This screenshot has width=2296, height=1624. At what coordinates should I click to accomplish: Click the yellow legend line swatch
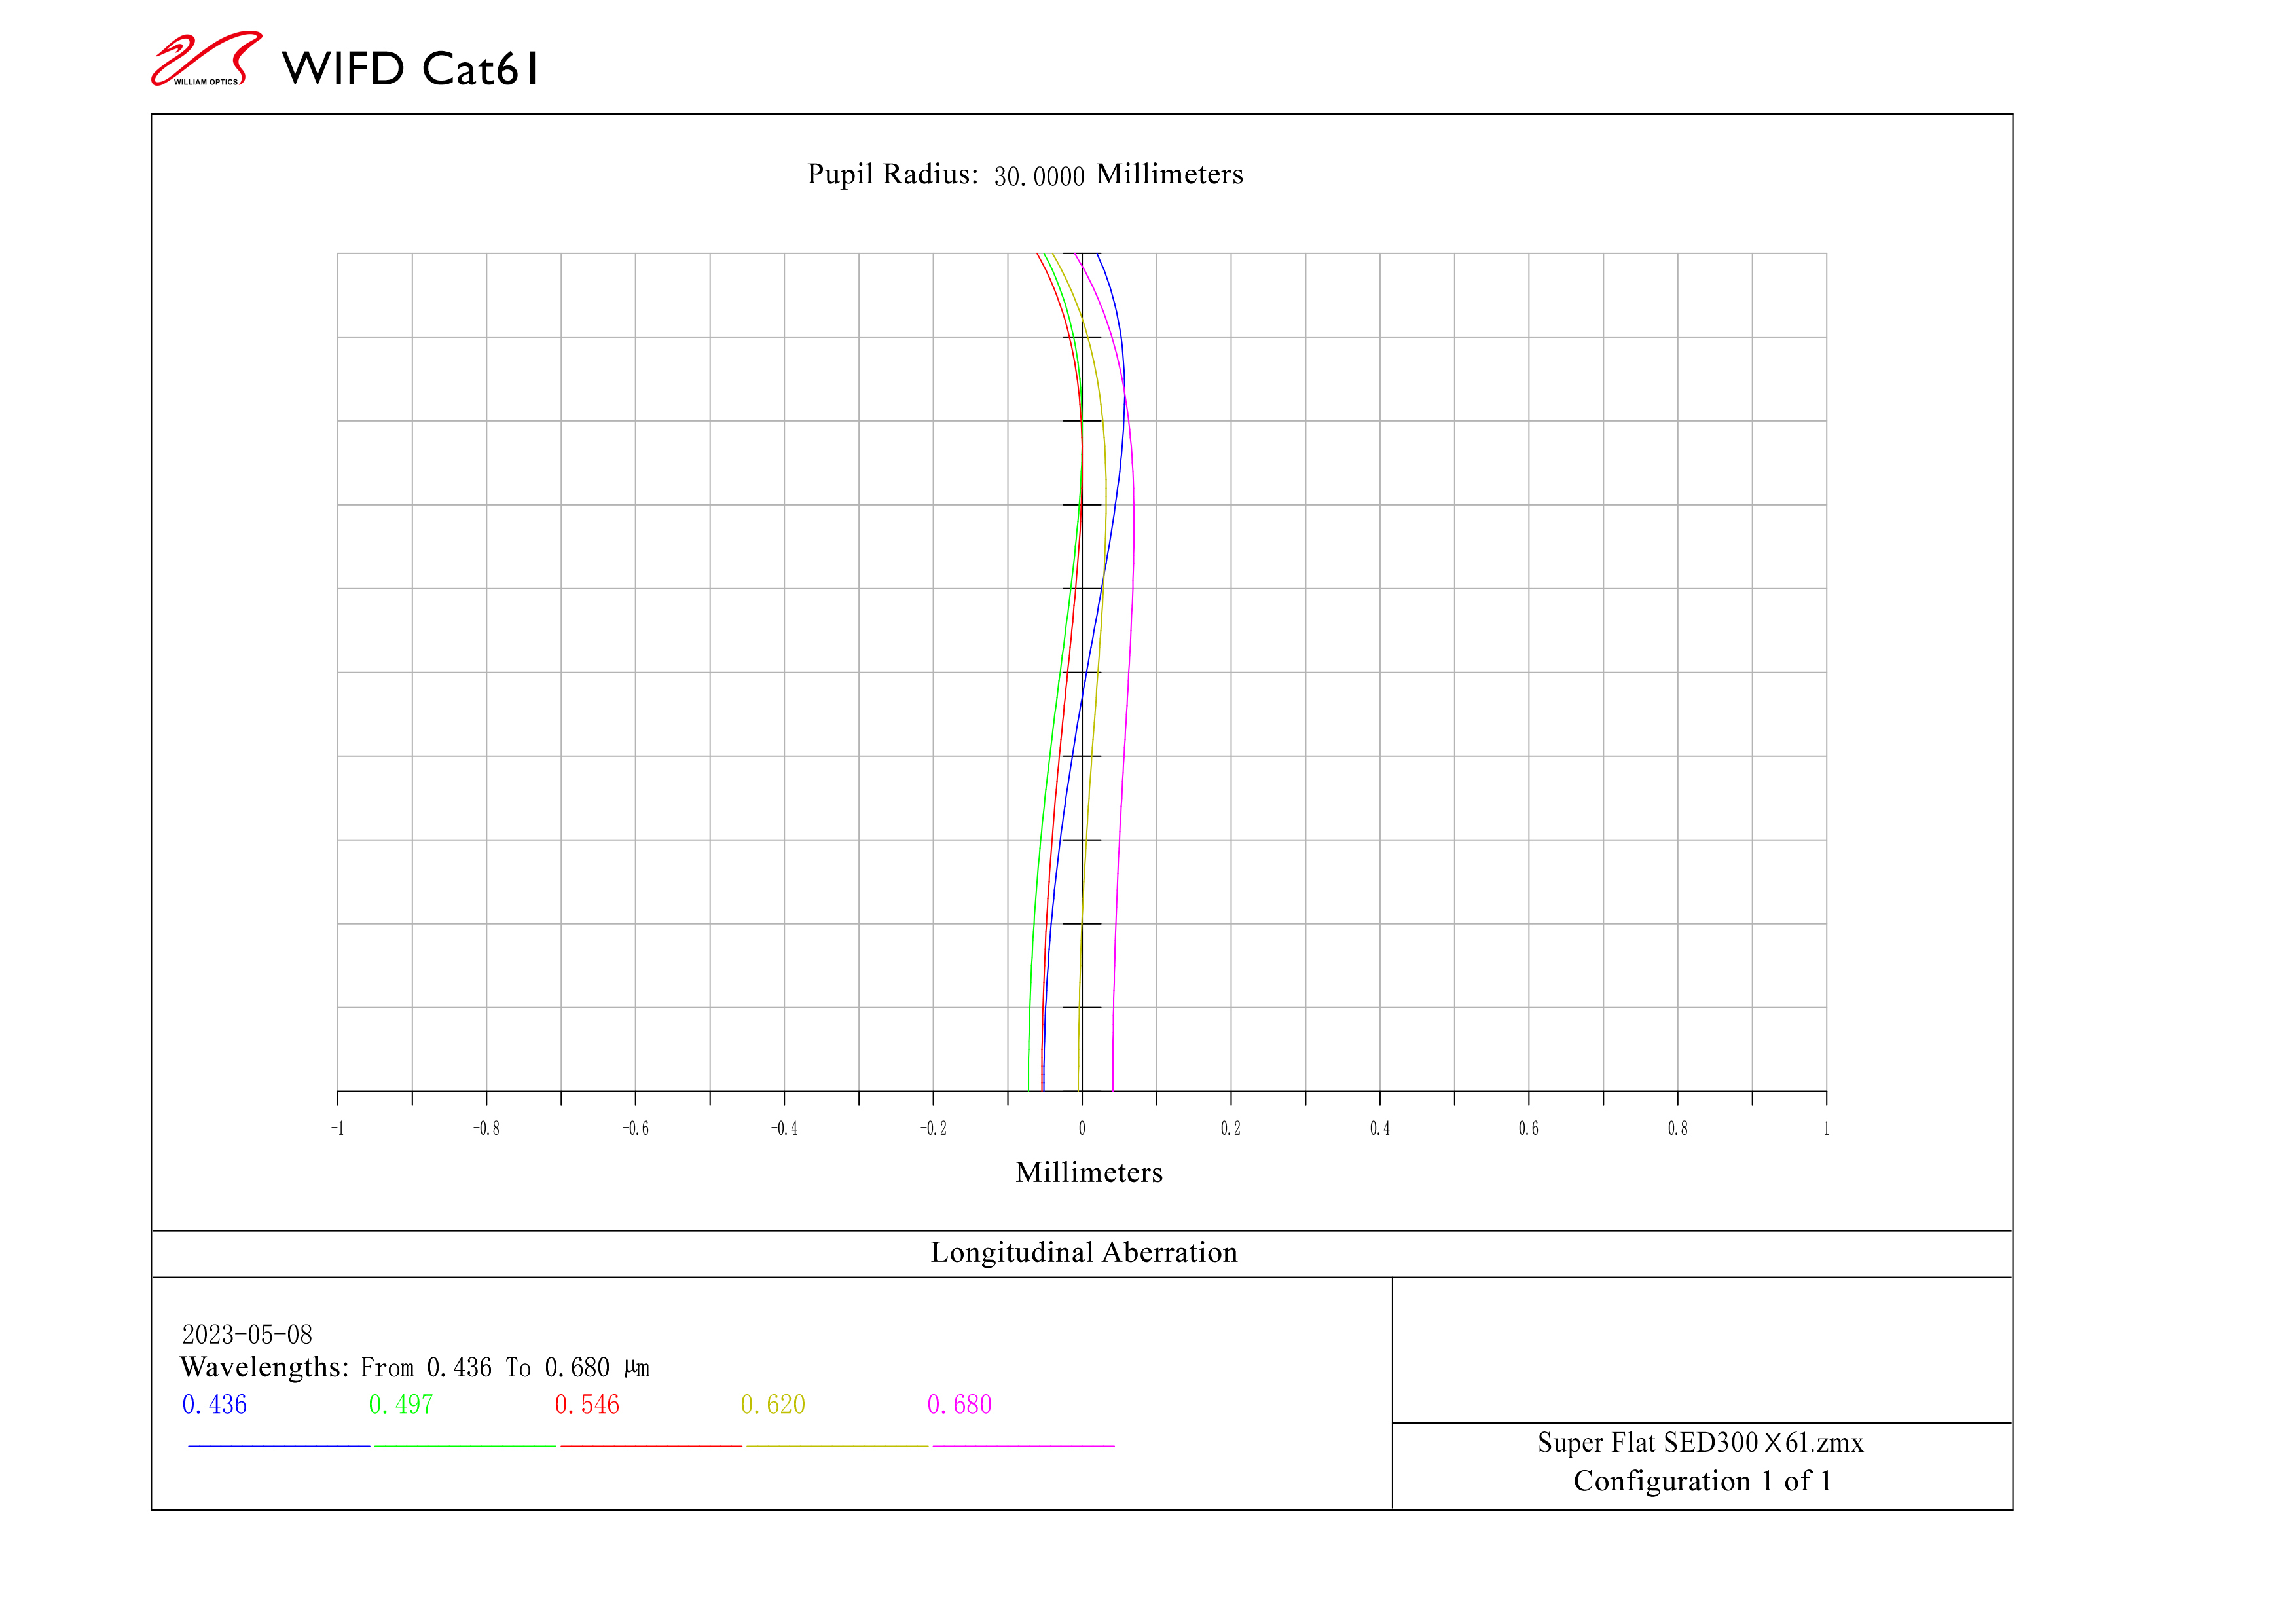[x=837, y=1446]
